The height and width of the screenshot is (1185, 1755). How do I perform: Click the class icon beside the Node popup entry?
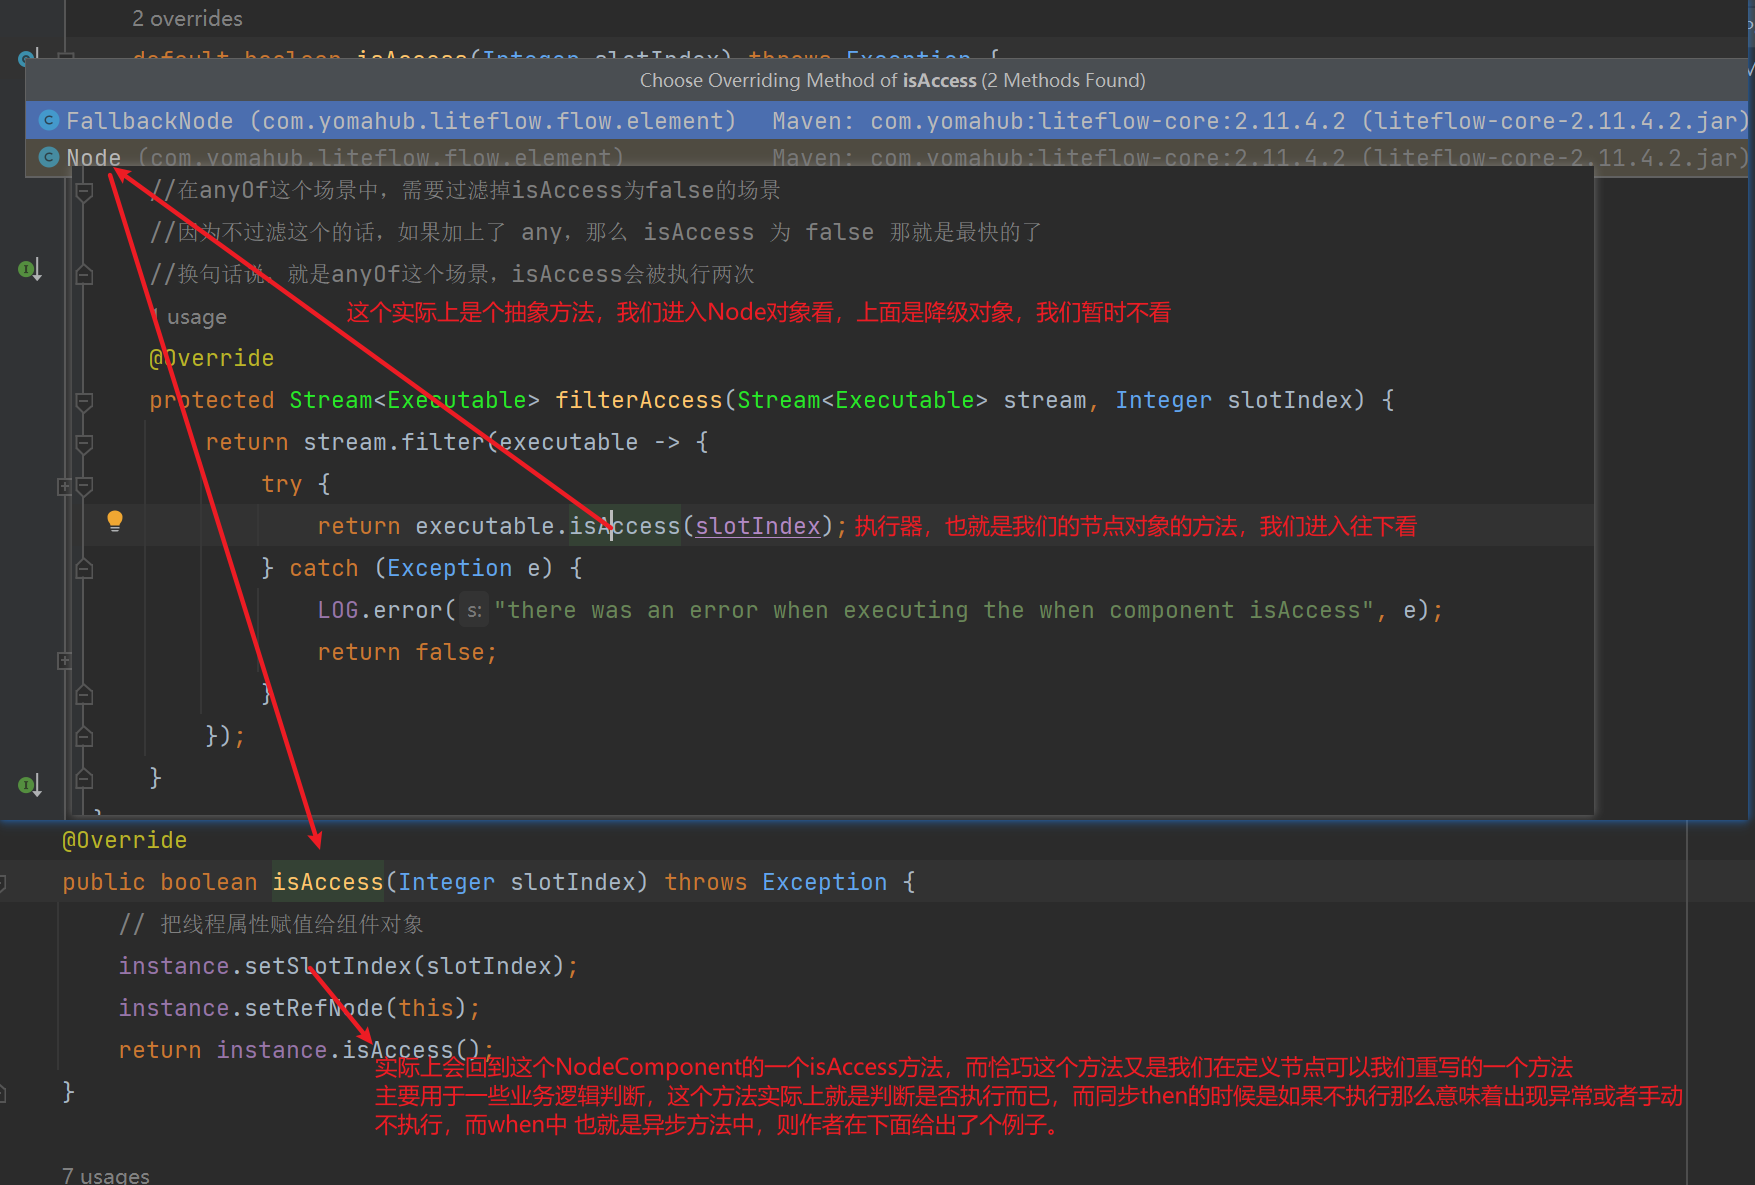point(48,157)
